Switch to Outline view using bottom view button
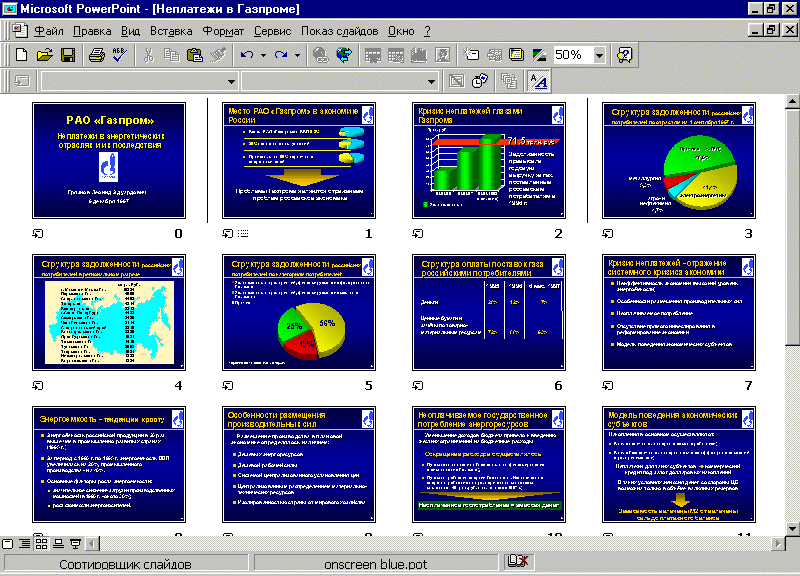The height and width of the screenshot is (576, 800). point(24,544)
